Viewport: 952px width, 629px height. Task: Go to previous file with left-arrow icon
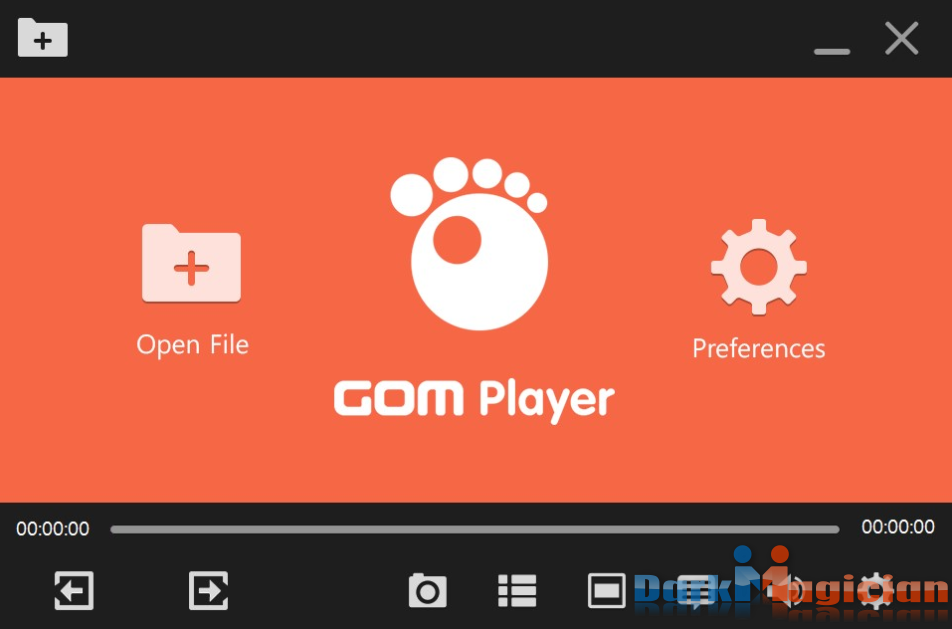(x=74, y=590)
